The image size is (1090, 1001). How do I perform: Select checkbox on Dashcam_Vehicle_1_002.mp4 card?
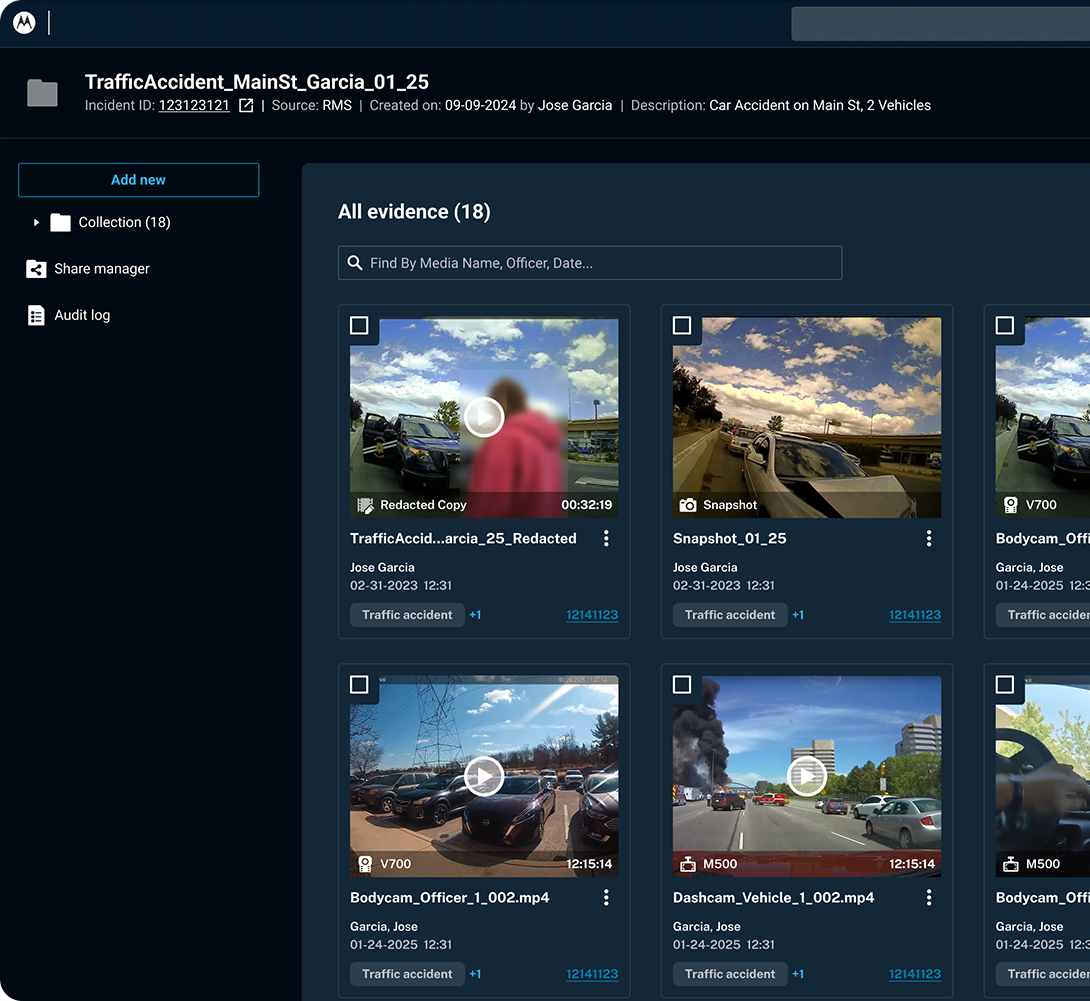(x=682, y=685)
